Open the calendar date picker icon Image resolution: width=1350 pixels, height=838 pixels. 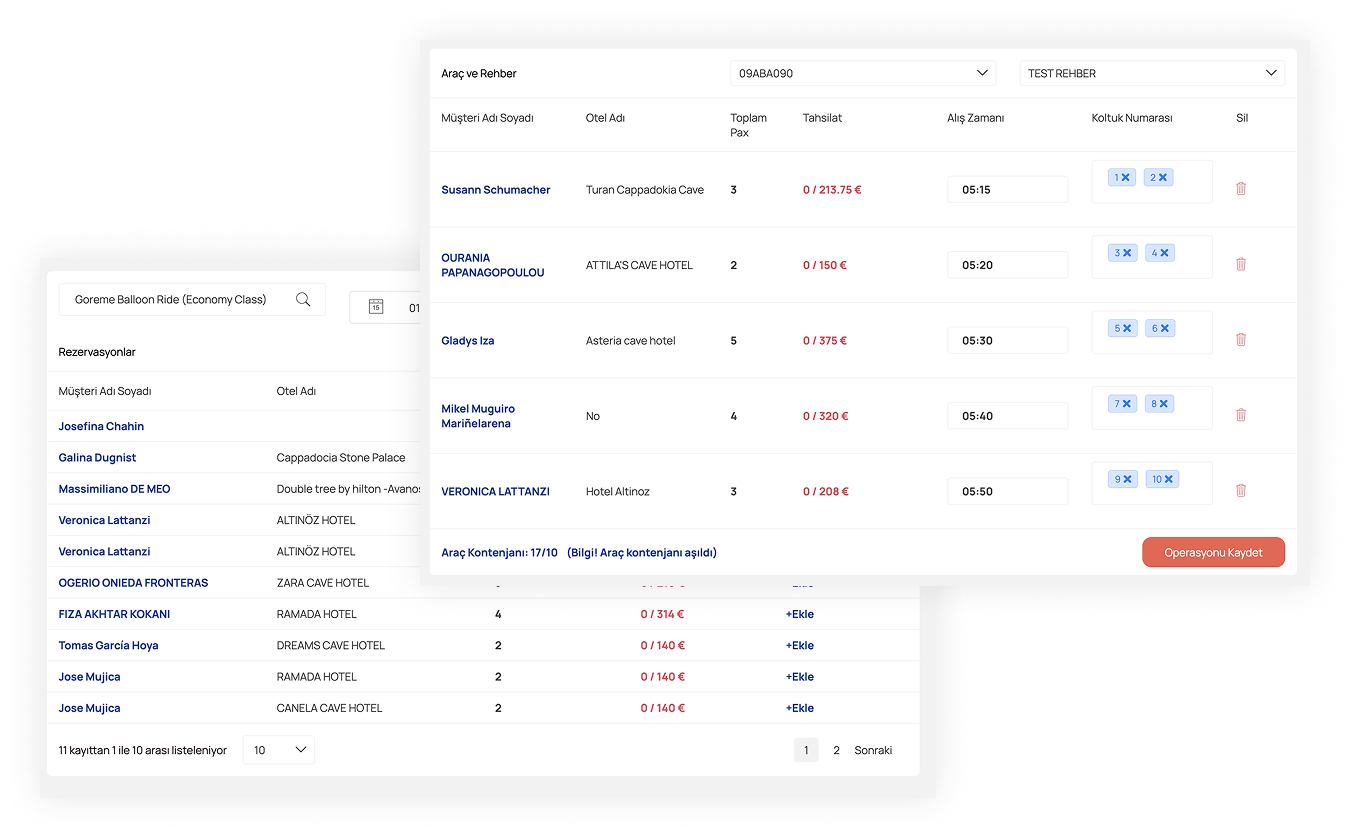point(376,307)
